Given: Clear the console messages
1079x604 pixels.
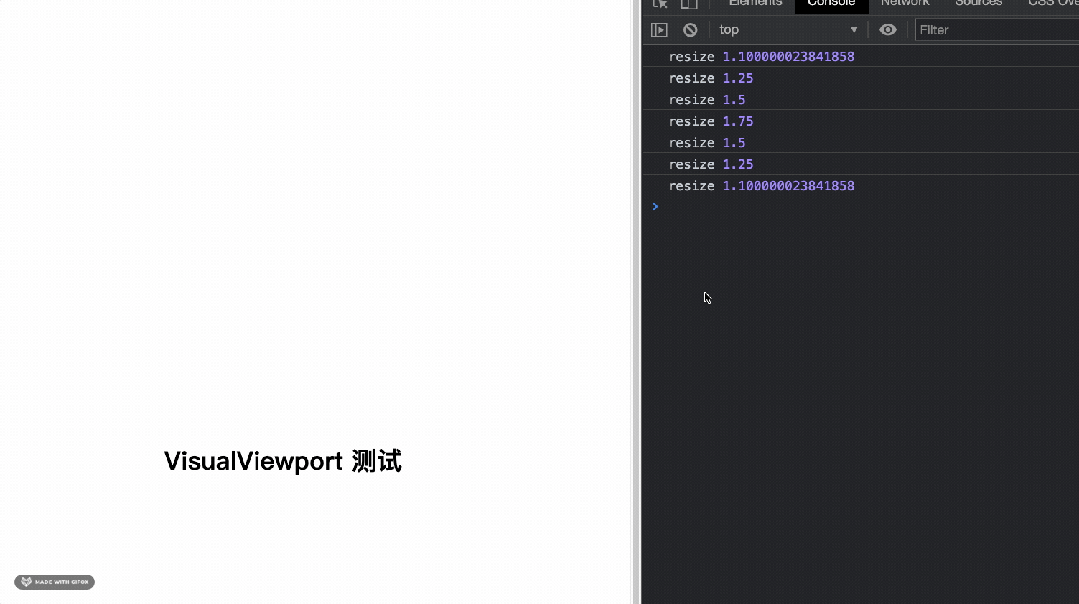Looking at the screenshot, I should click(x=689, y=29).
